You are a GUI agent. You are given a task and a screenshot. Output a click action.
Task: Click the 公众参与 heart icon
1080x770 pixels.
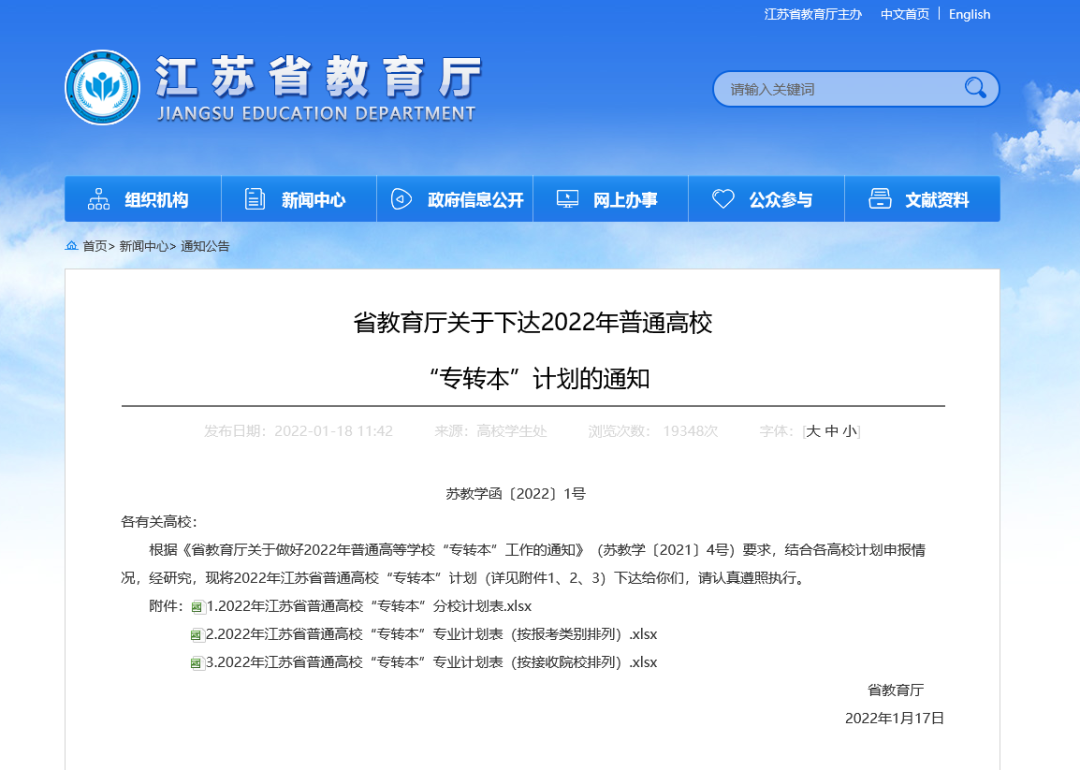pos(723,199)
